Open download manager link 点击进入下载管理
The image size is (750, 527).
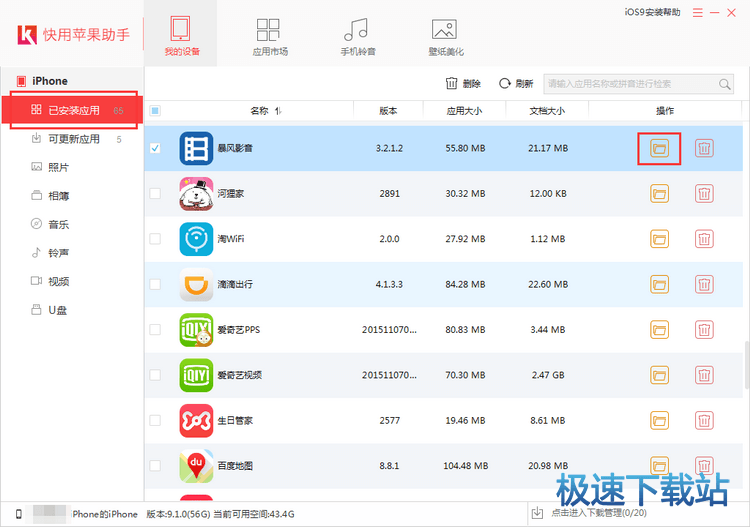pyautogui.click(x=598, y=514)
